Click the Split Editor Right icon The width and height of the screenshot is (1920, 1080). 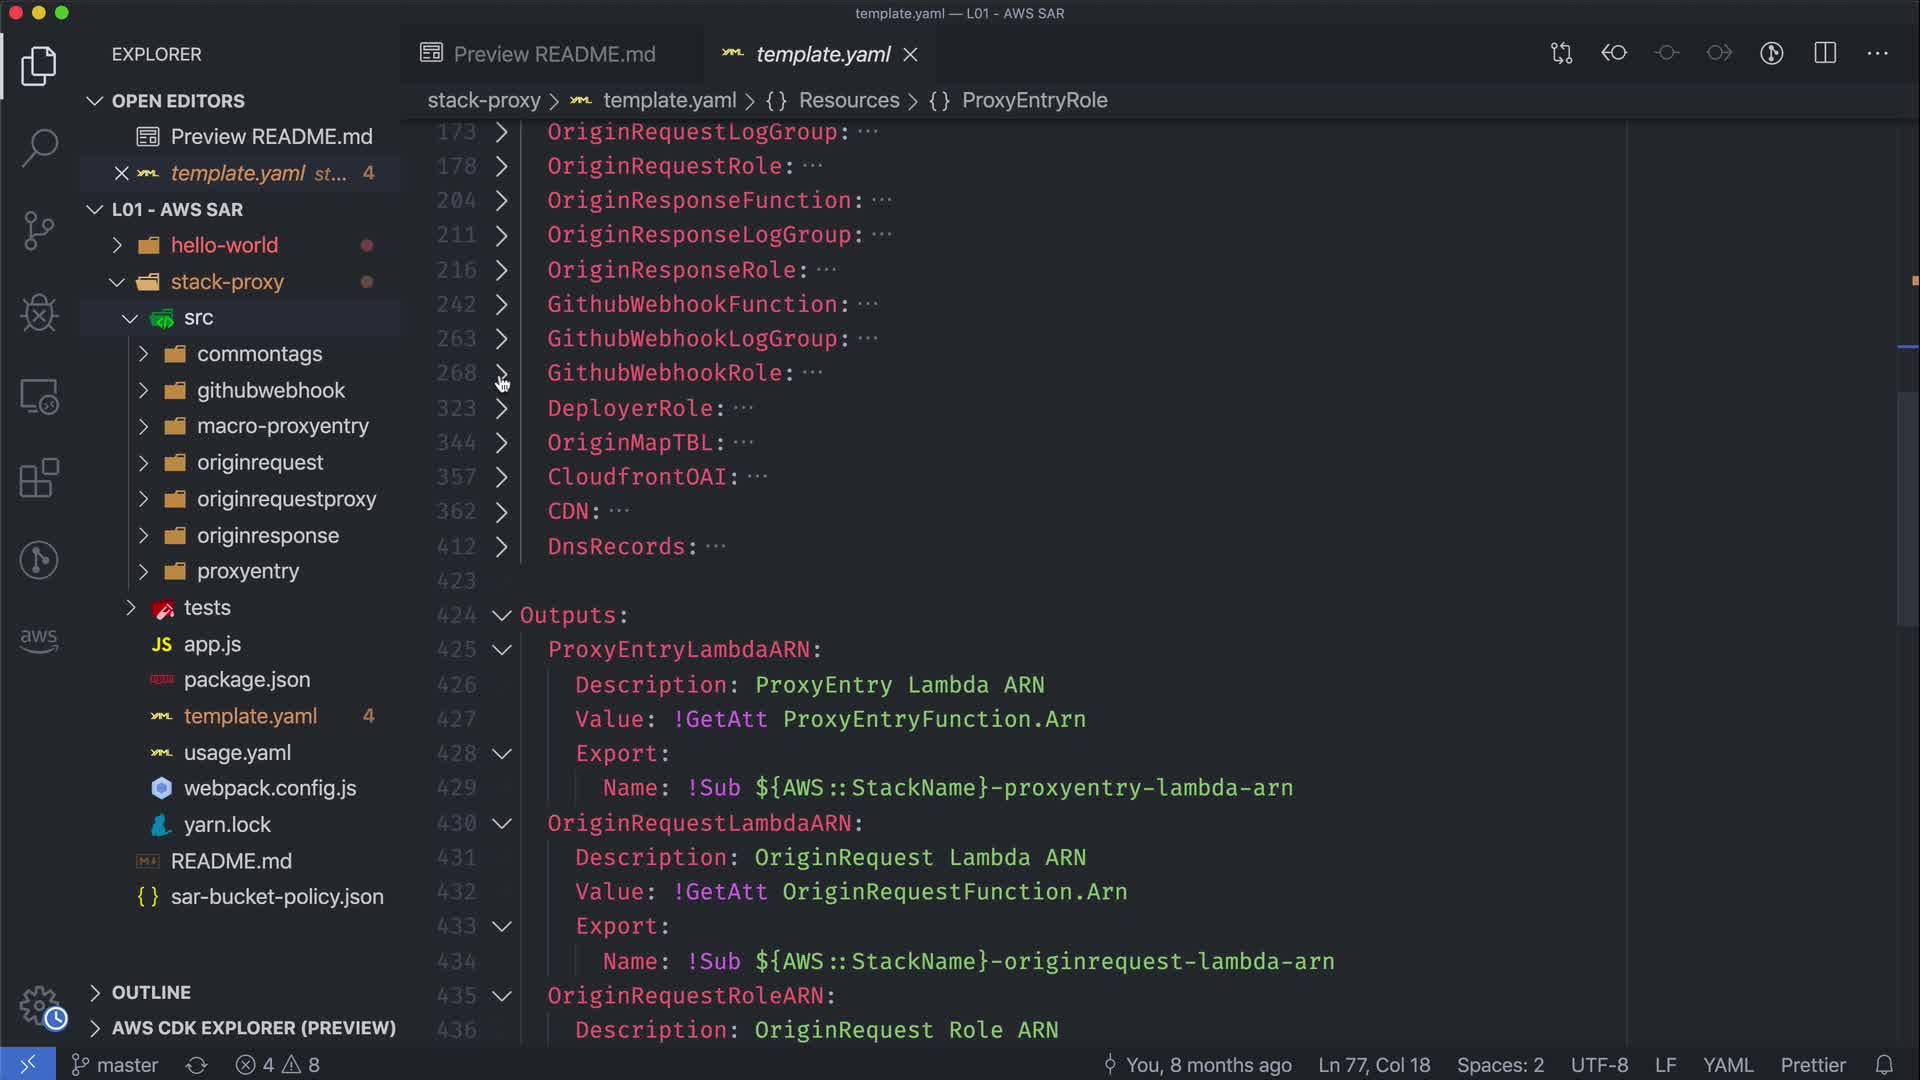[x=1825, y=53]
